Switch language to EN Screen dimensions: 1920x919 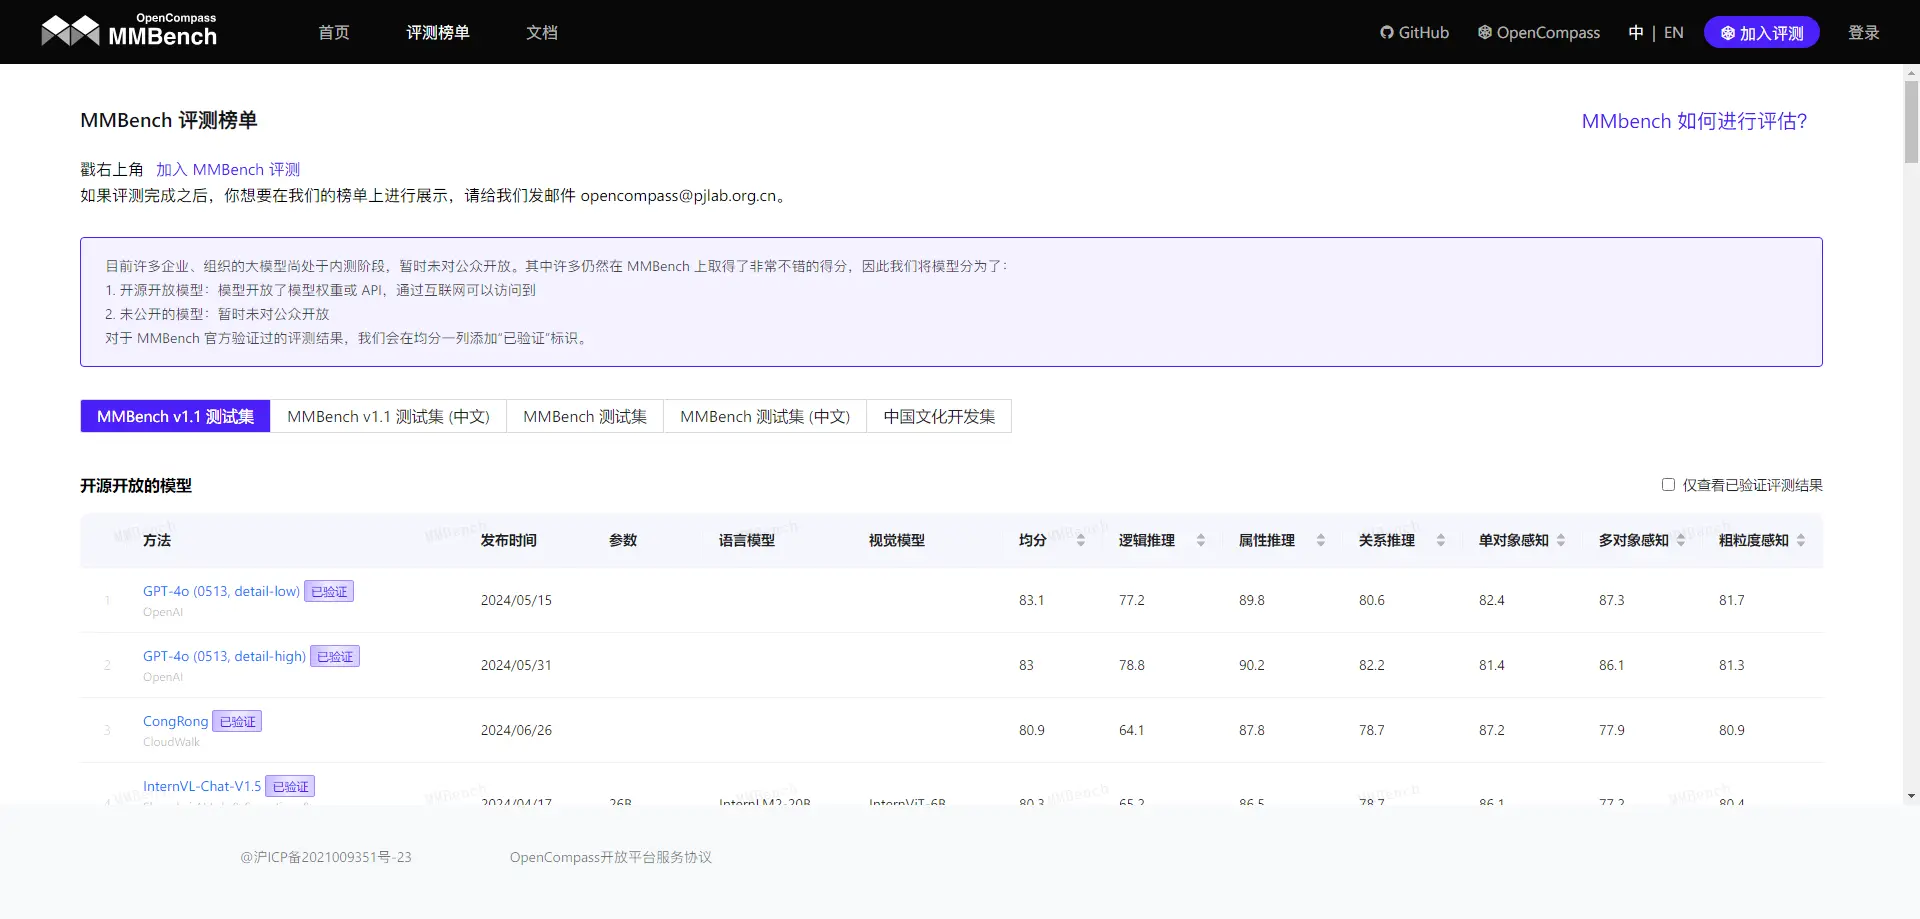pos(1673,32)
